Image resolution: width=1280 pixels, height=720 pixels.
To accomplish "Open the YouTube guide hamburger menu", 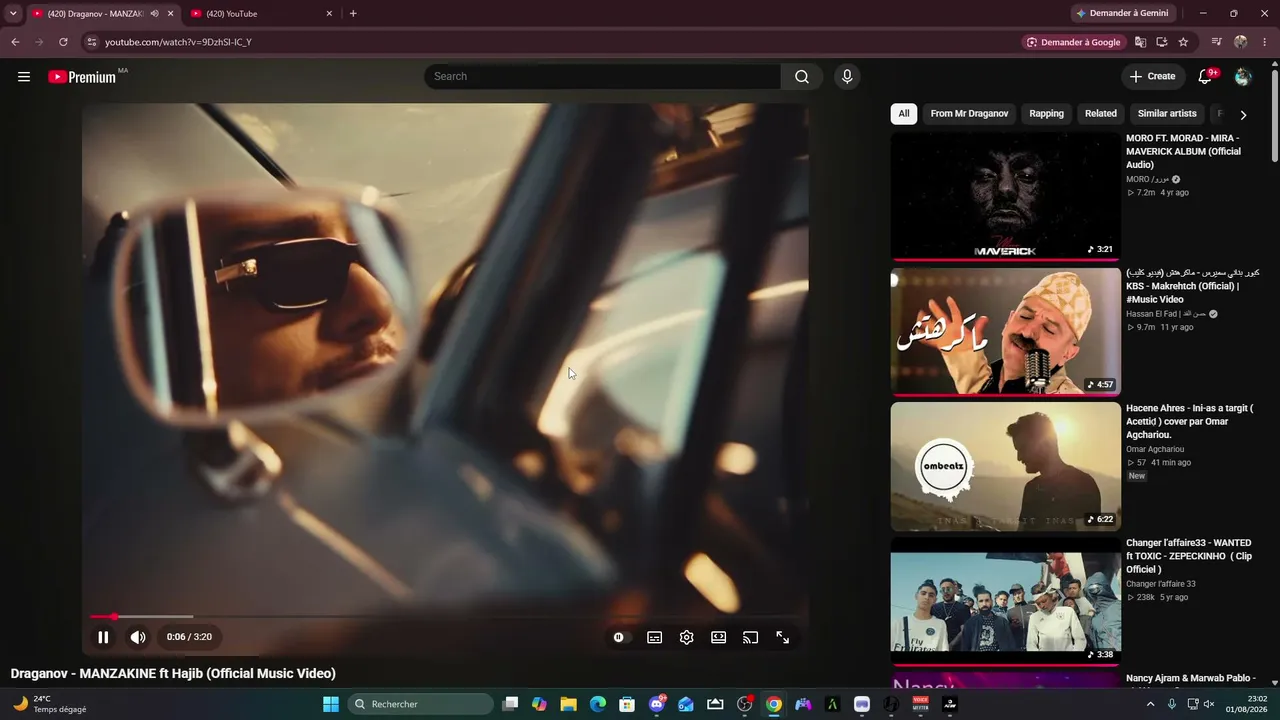I will click(x=24, y=77).
